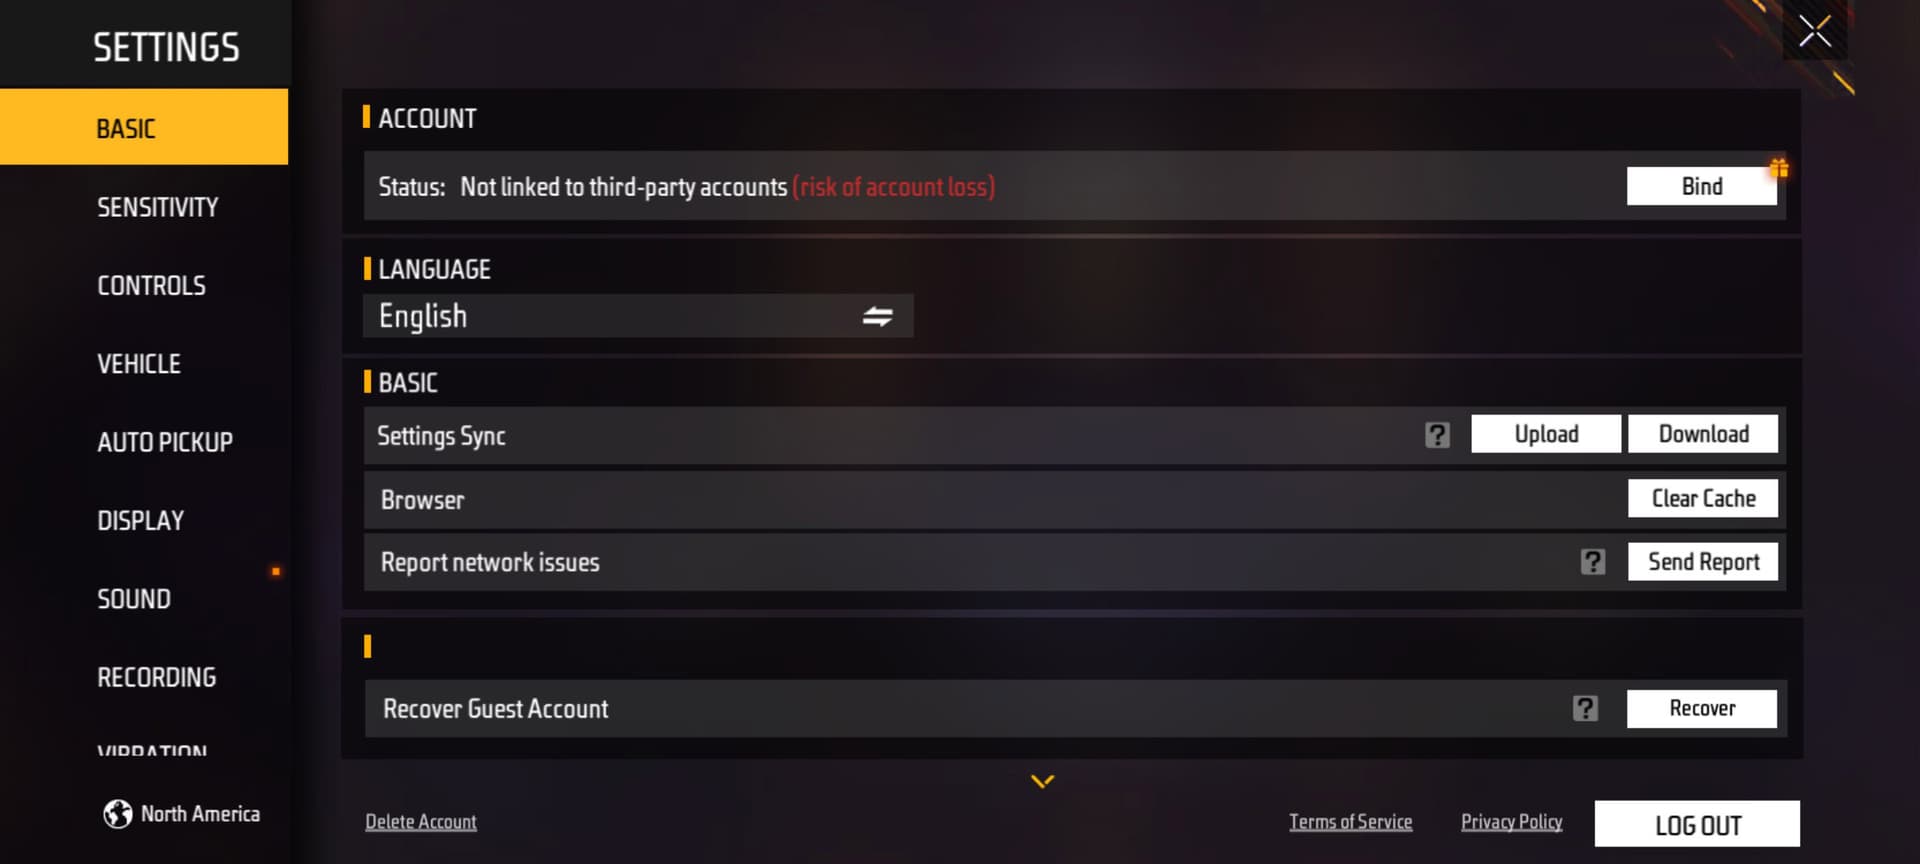Go to the Sound settings tab
Viewport: 1920px width, 864px height.
pyautogui.click(x=134, y=599)
